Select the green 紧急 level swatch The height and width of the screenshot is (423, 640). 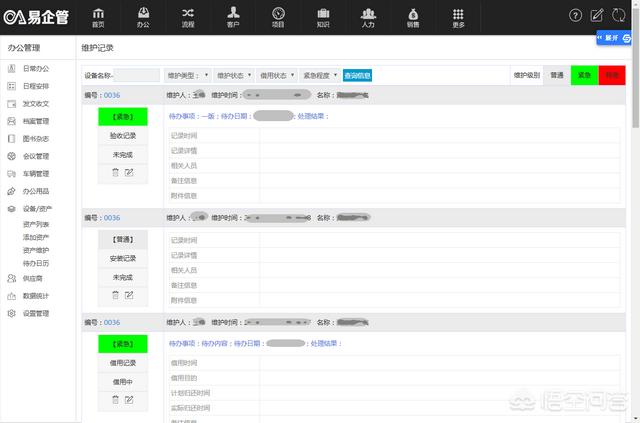pos(584,75)
